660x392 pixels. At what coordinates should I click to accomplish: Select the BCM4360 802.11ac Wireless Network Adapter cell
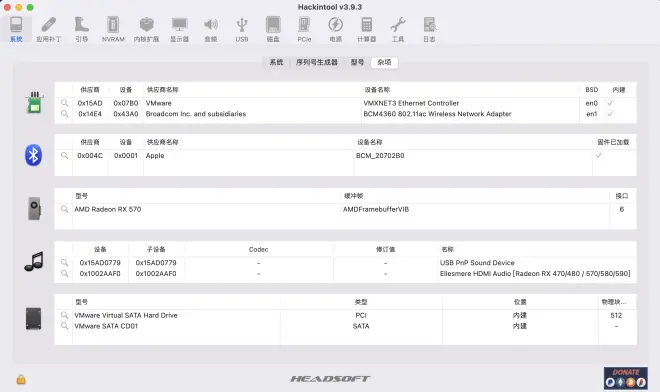click(437, 114)
